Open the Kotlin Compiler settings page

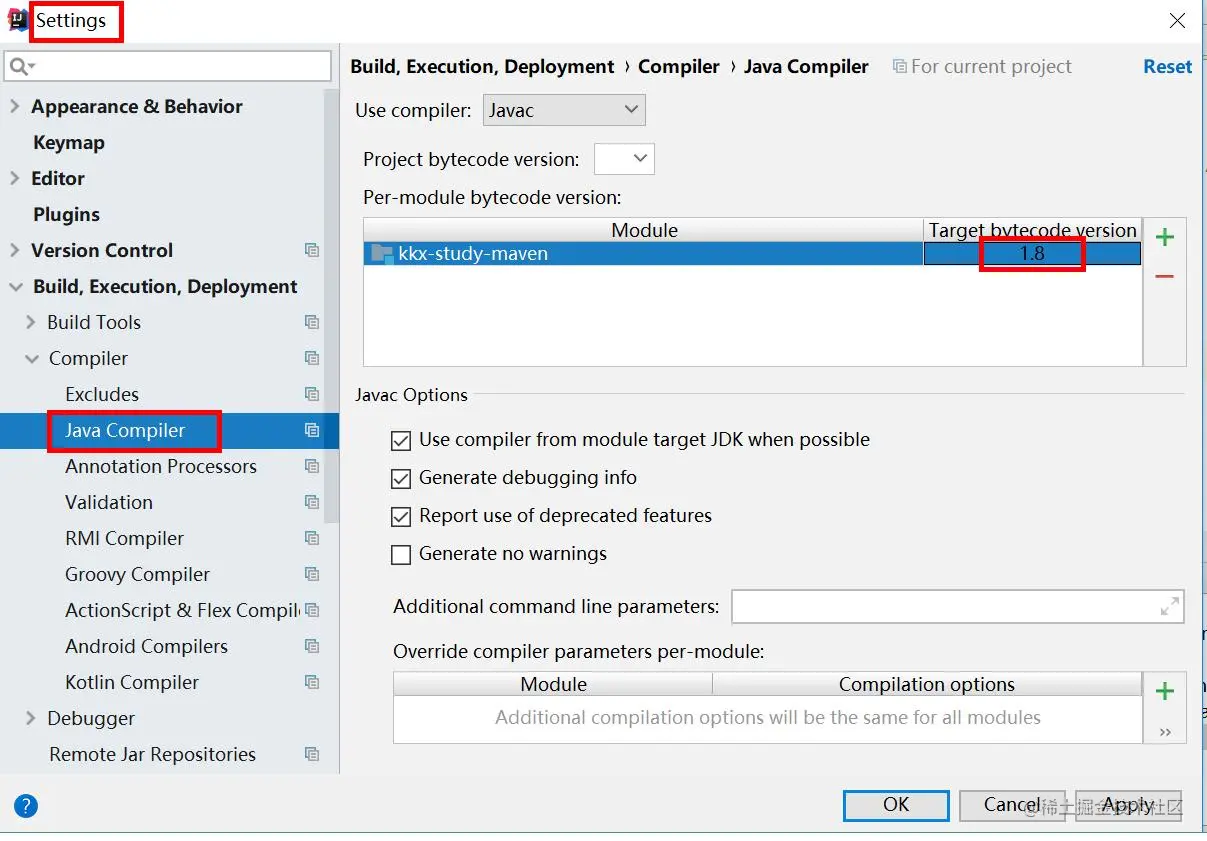click(x=132, y=682)
